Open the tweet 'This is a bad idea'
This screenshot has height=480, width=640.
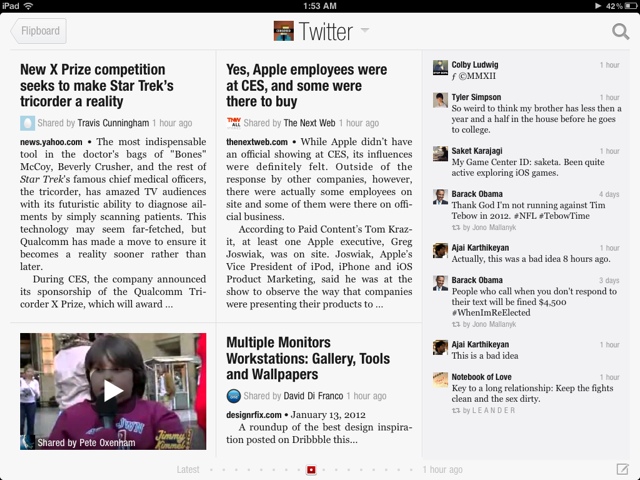pyautogui.click(x=485, y=356)
